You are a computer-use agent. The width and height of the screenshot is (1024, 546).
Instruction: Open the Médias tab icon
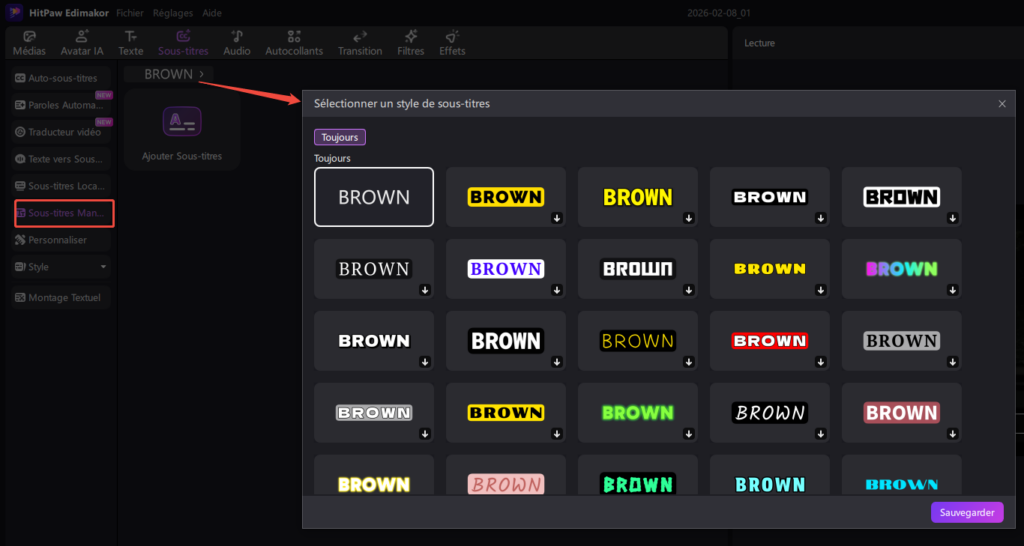pos(29,37)
